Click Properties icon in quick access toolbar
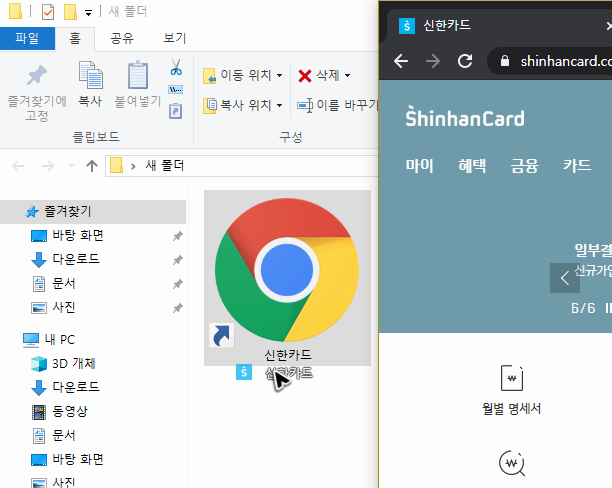Screen dimensions: 612x488 [48, 12]
